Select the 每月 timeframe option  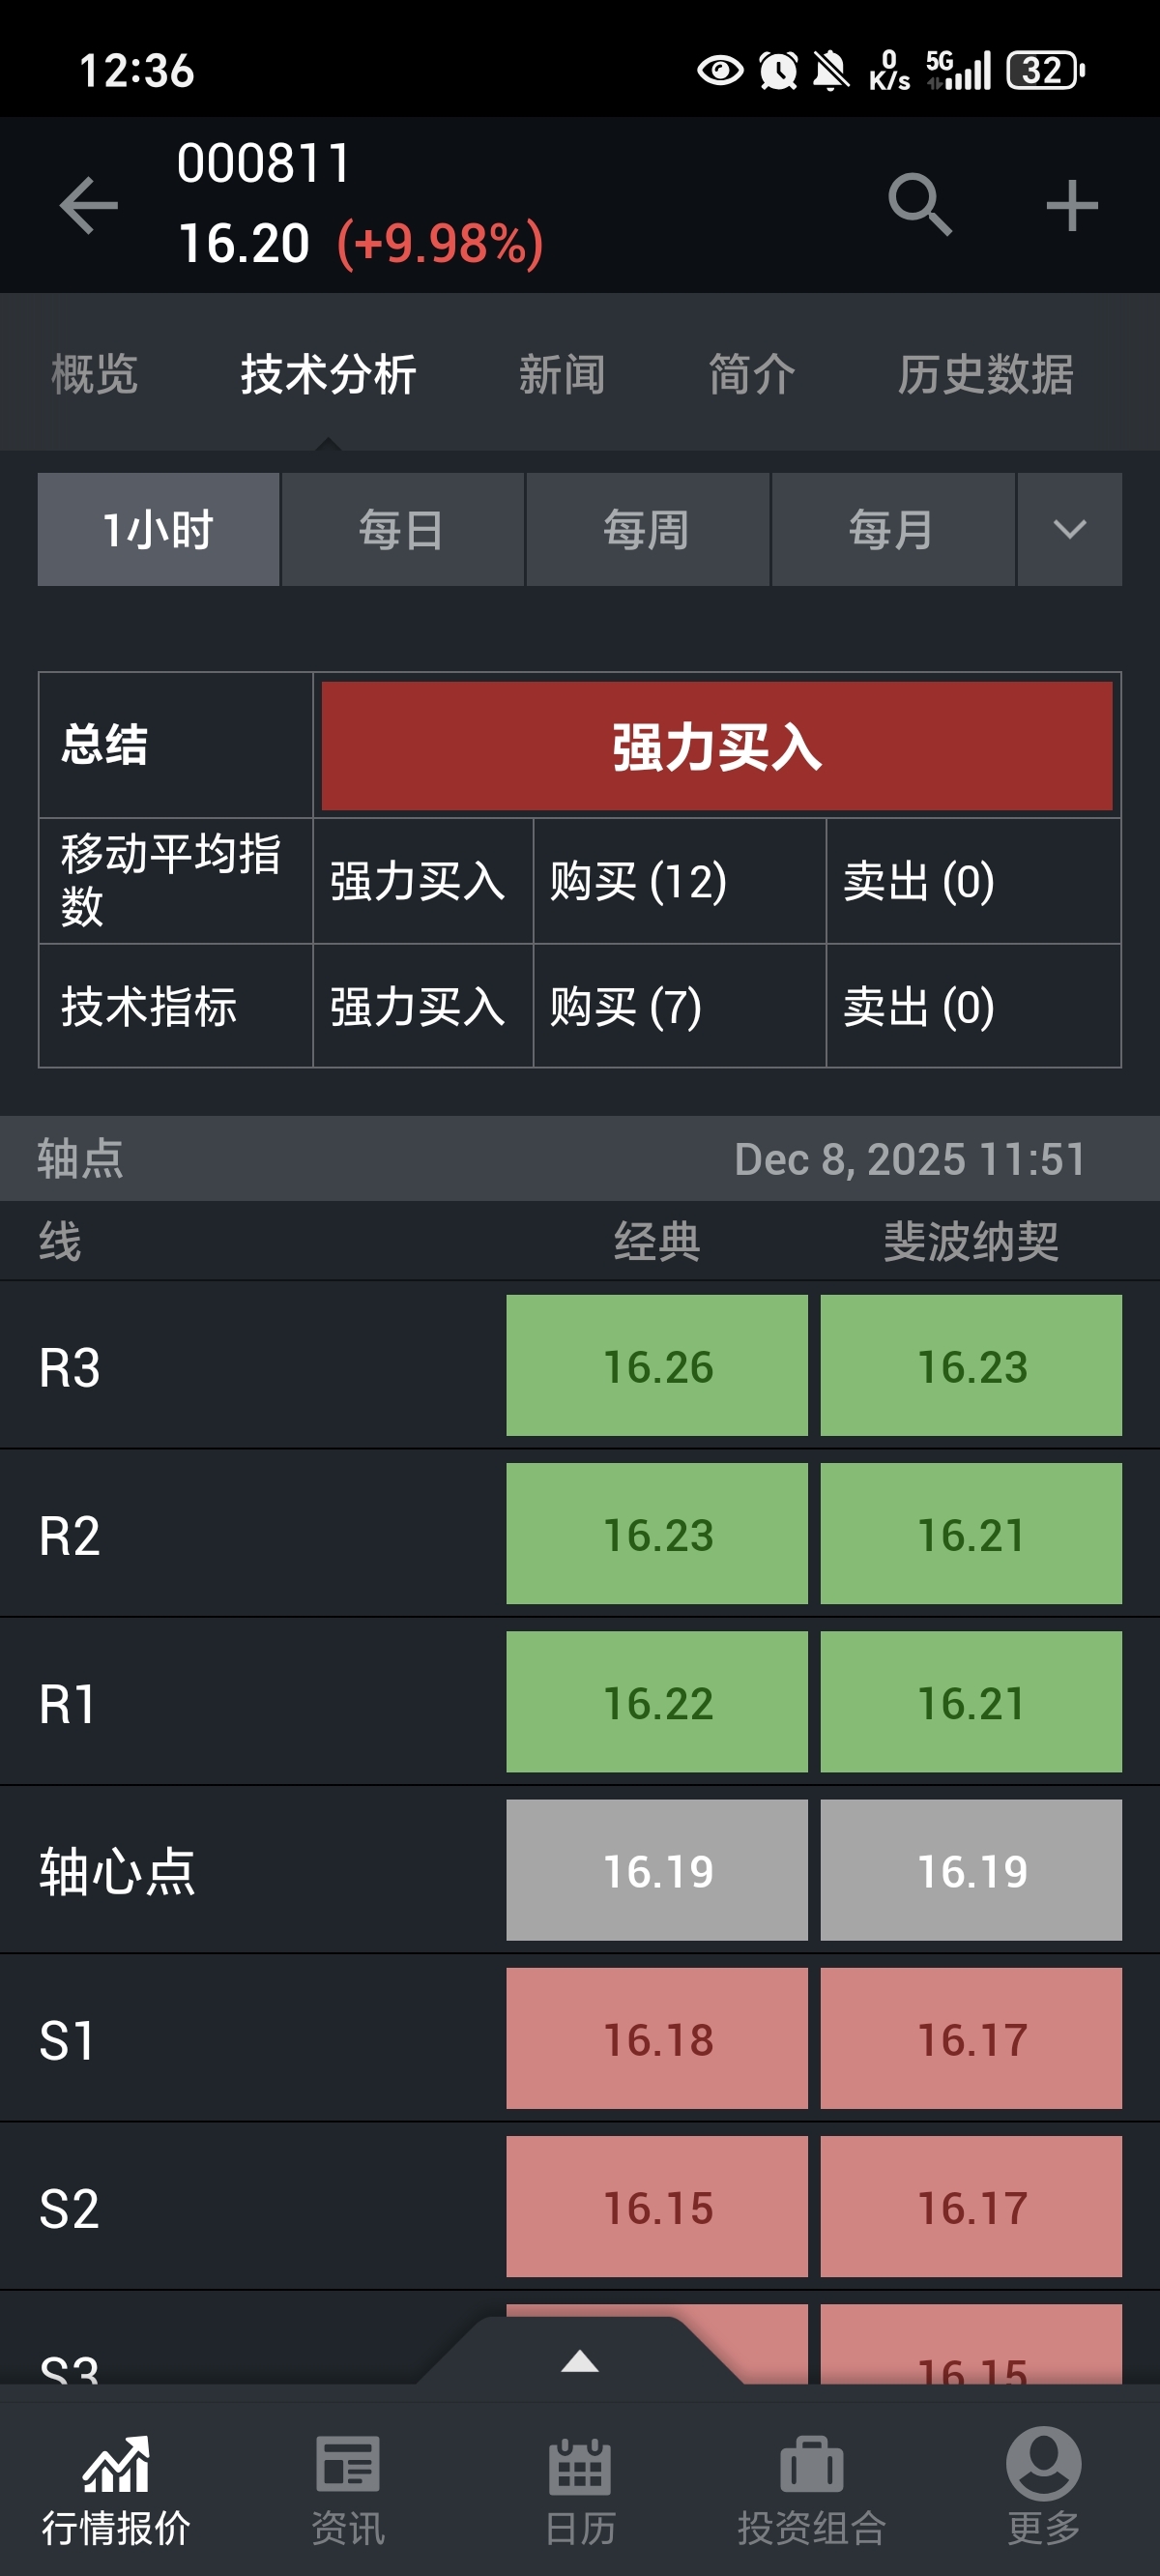coord(892,529)
